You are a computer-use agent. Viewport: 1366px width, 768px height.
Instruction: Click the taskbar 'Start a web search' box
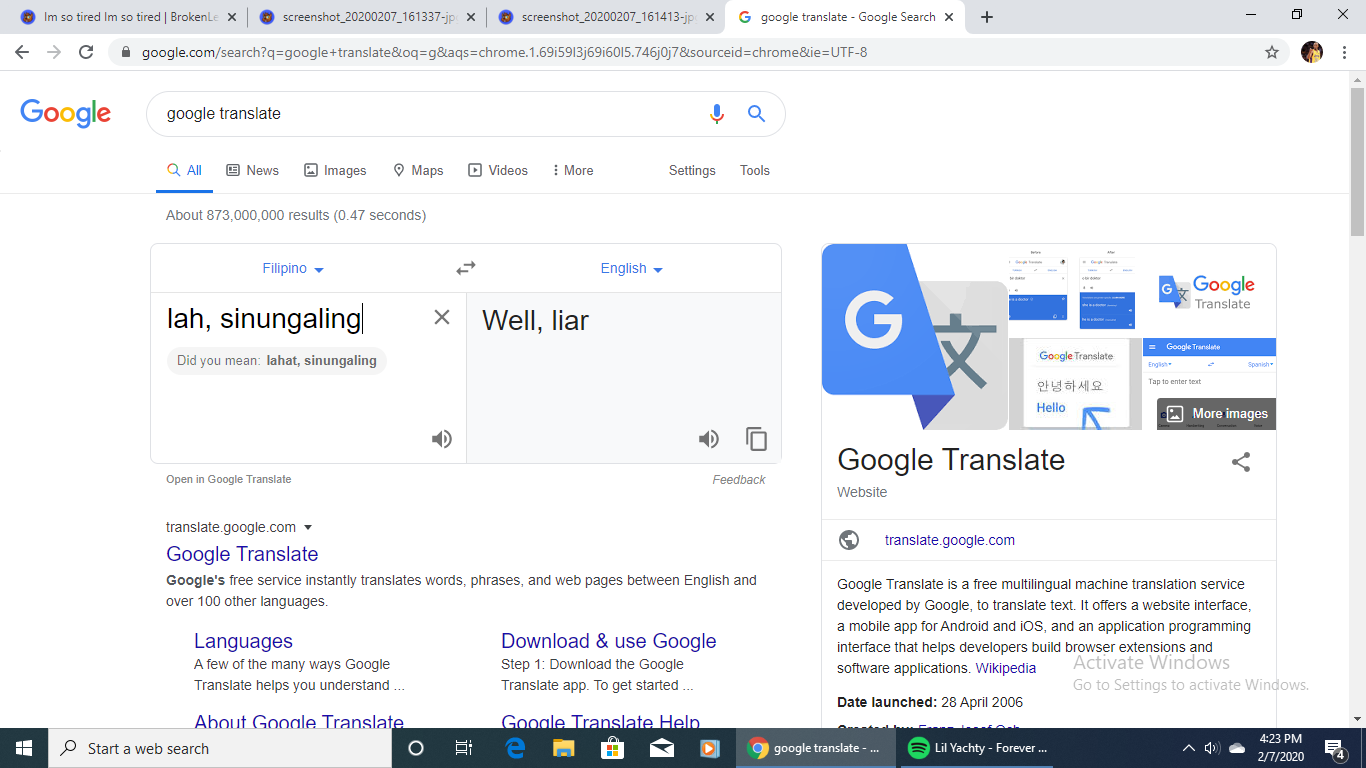pyautogui.click(x=218, y=748)
